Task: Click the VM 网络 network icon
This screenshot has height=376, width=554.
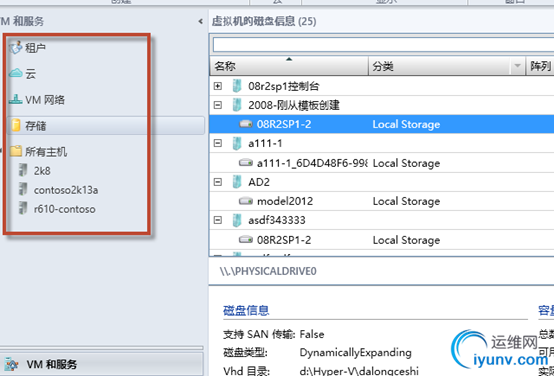Action: point(16,100)
